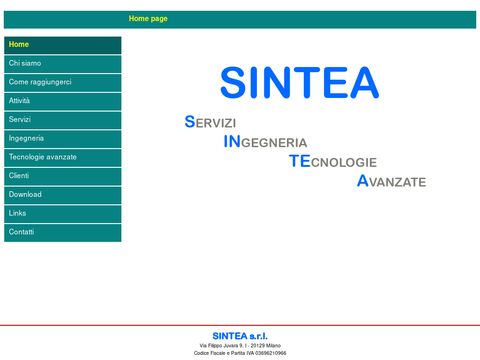
Task: Click the Home page header title
Action: (x=148, y=19)
